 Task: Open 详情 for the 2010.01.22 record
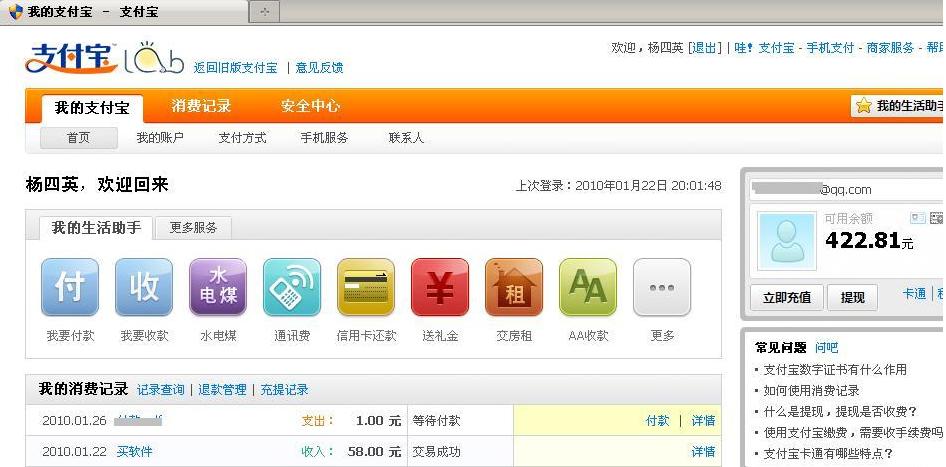(703, 451)
